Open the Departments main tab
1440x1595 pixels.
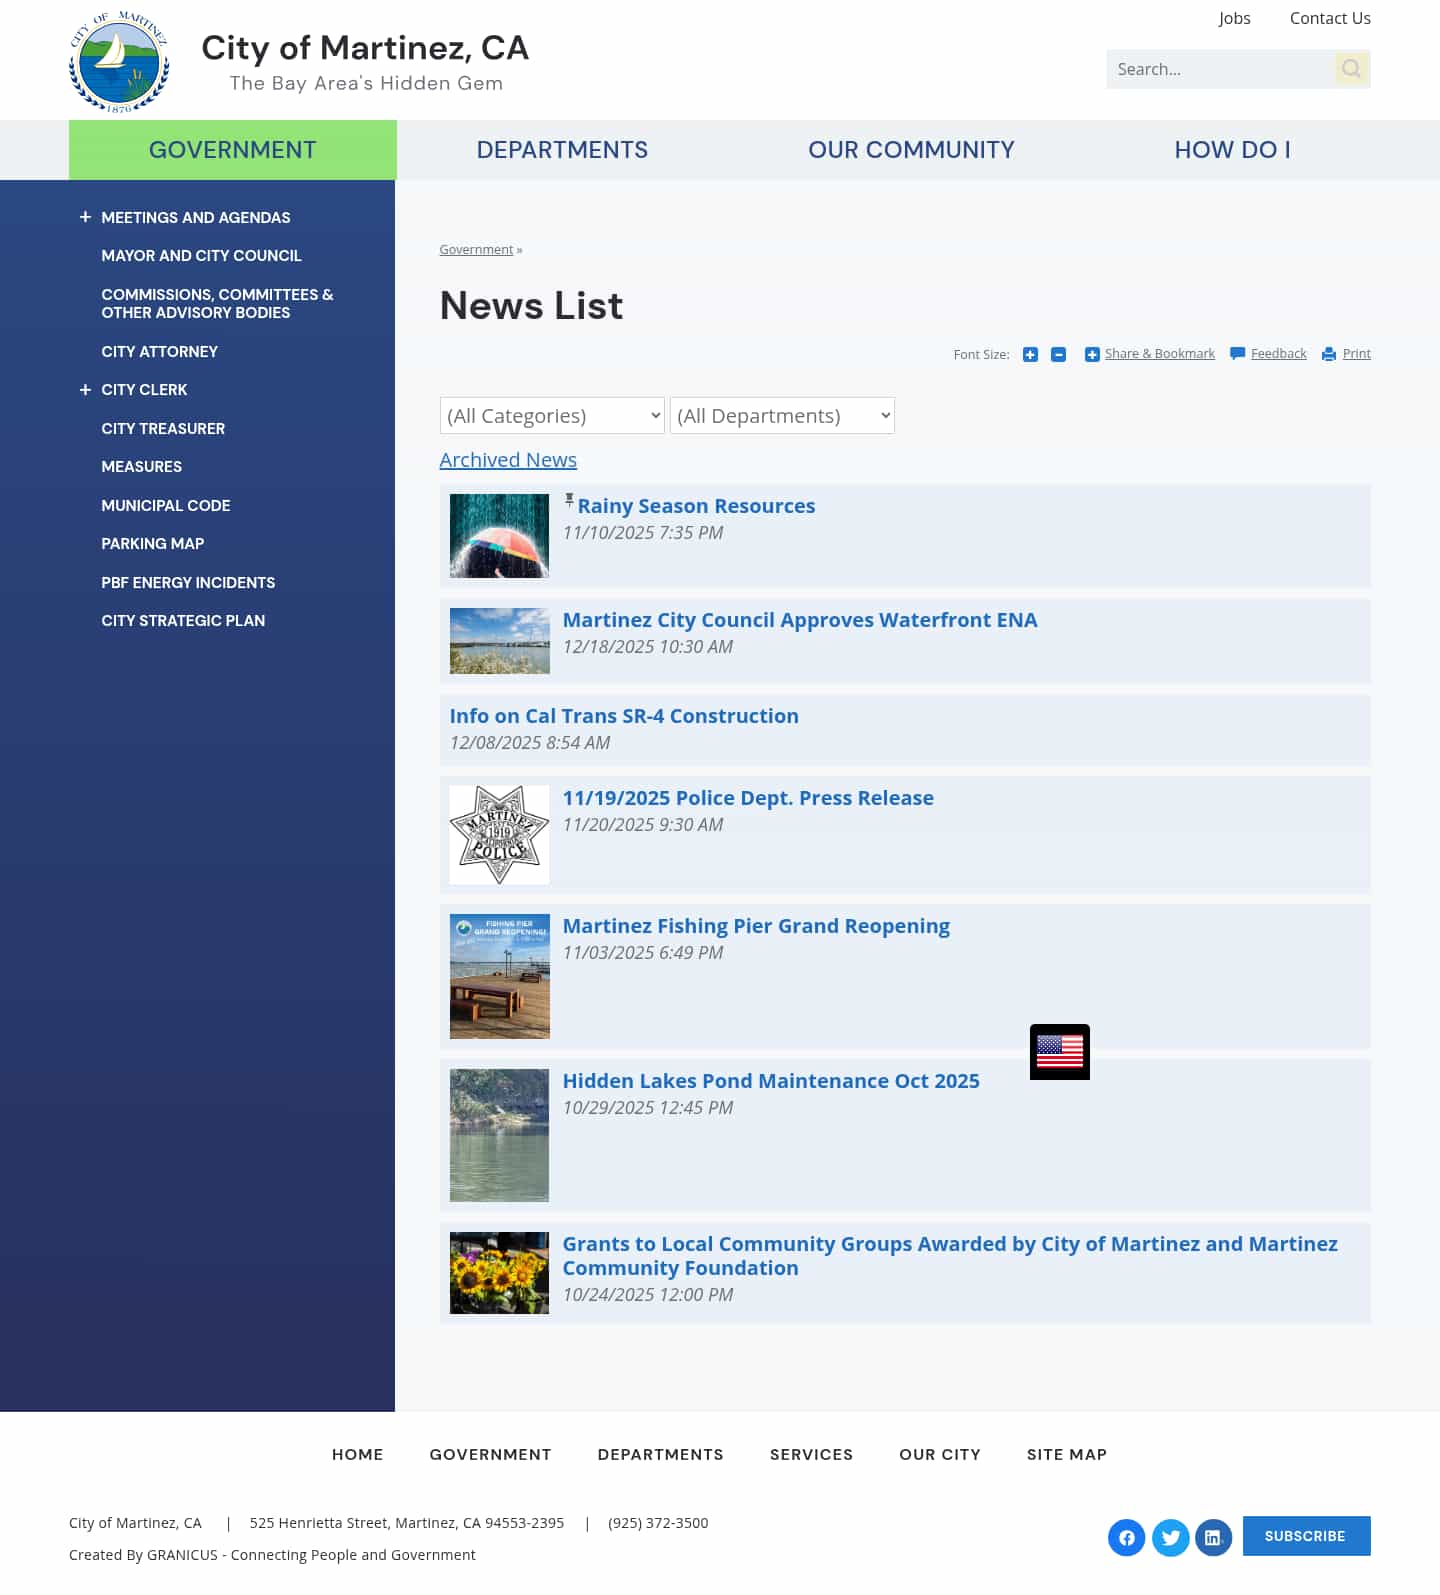562,150
